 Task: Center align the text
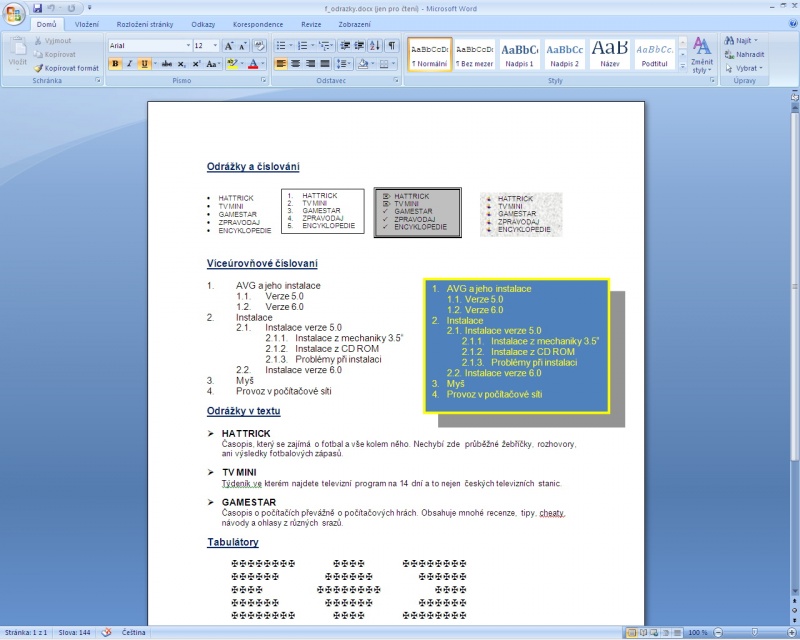pyautogui.click(x=295, y=64)
